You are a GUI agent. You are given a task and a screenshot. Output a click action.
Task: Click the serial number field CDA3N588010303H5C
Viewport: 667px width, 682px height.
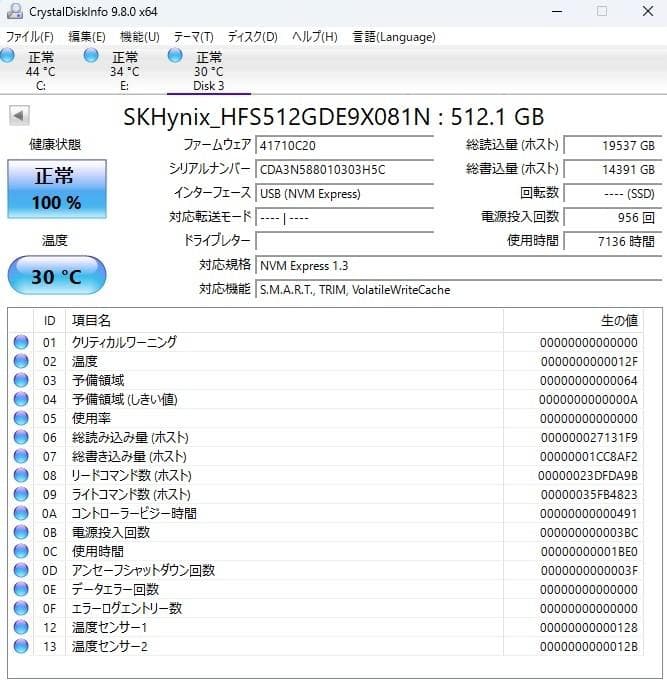pyautogui.click(x=345, y=169)
